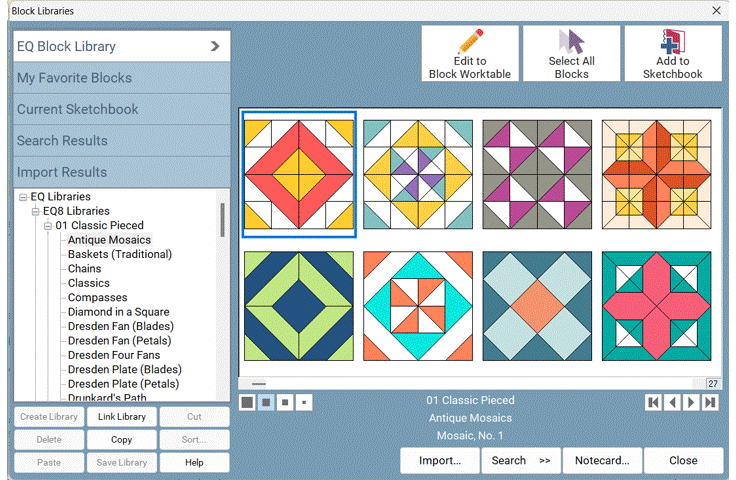The image size is (736, 480).
Task: Collapse the EQ8 Libraries node
Action: click(36, 211)
